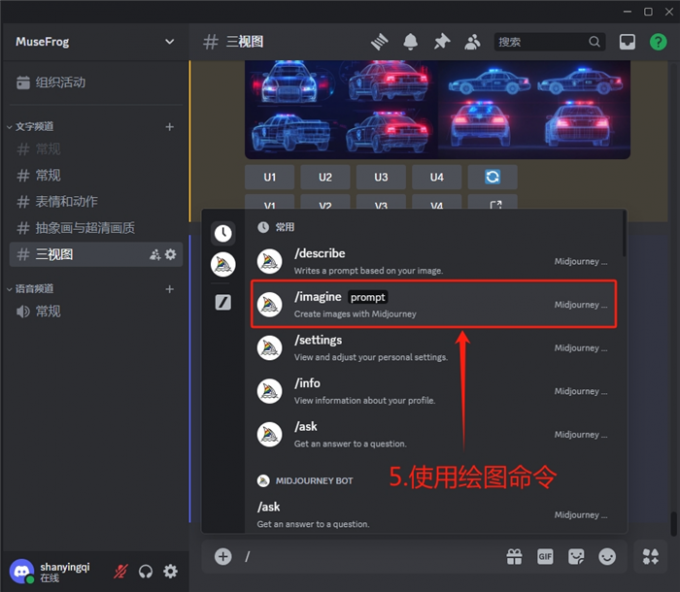The width and height of the screenshot is (680, 592).
Task: Click the chat scrollbar thumb
Action: [x=673, y=524]
